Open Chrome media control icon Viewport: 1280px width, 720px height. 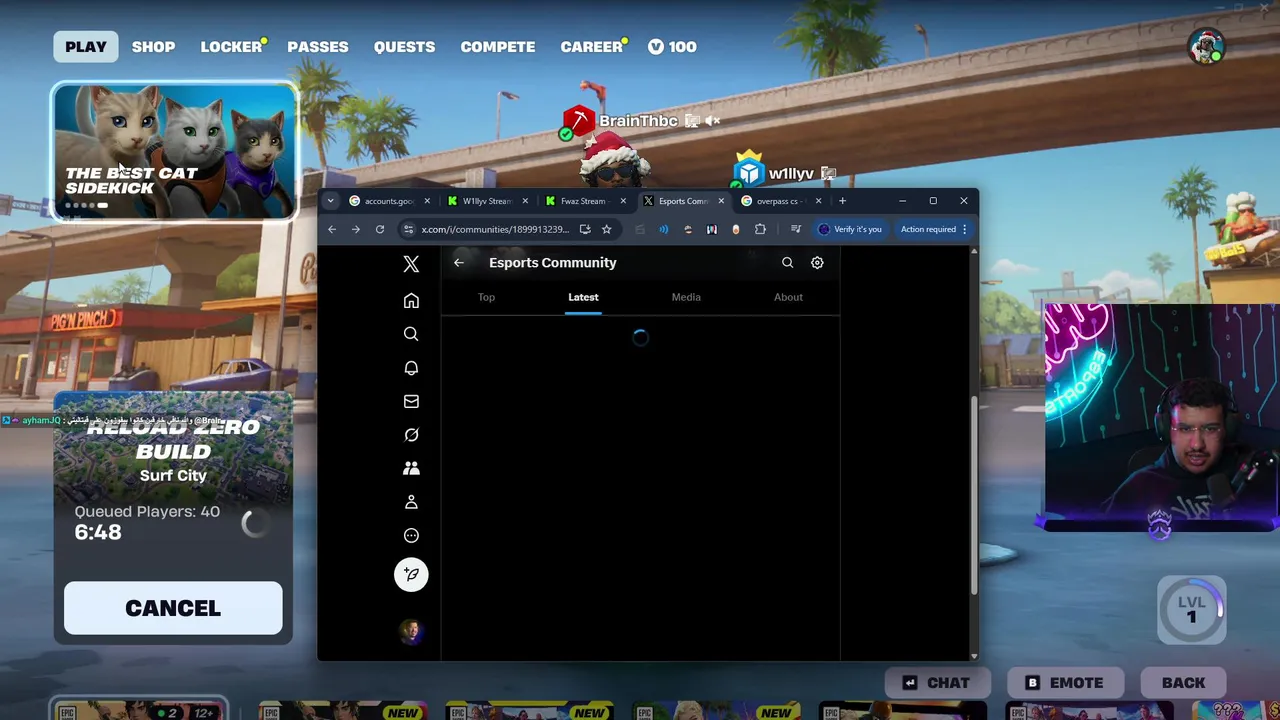(796, 229)
